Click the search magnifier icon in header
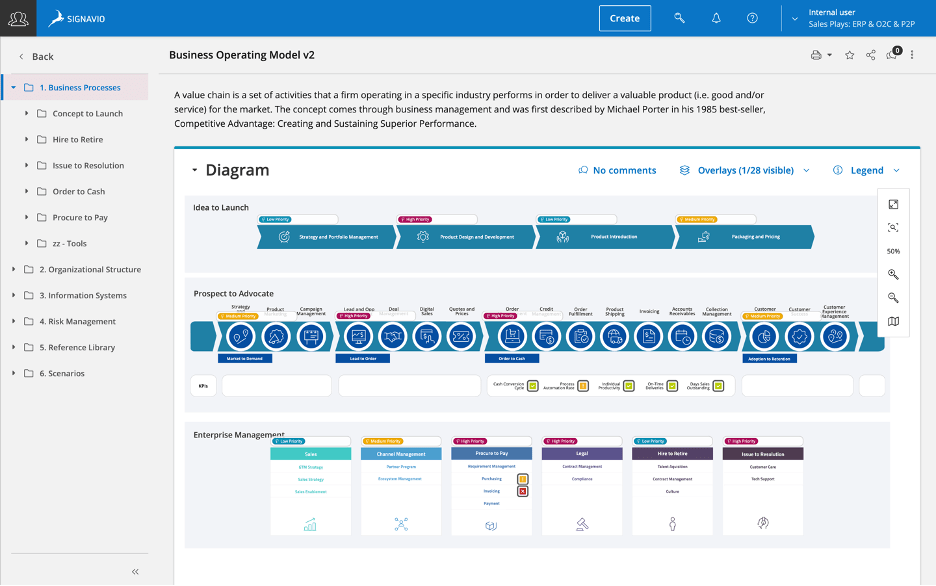Viewport: 936px width, 586px height. [x=680, y=18]
